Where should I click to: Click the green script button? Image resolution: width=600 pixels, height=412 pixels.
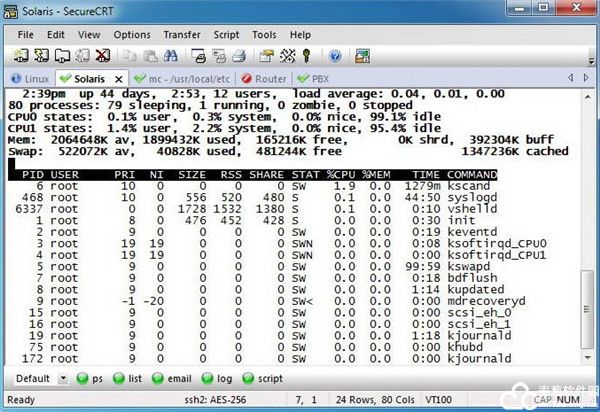tap(262, 378)
